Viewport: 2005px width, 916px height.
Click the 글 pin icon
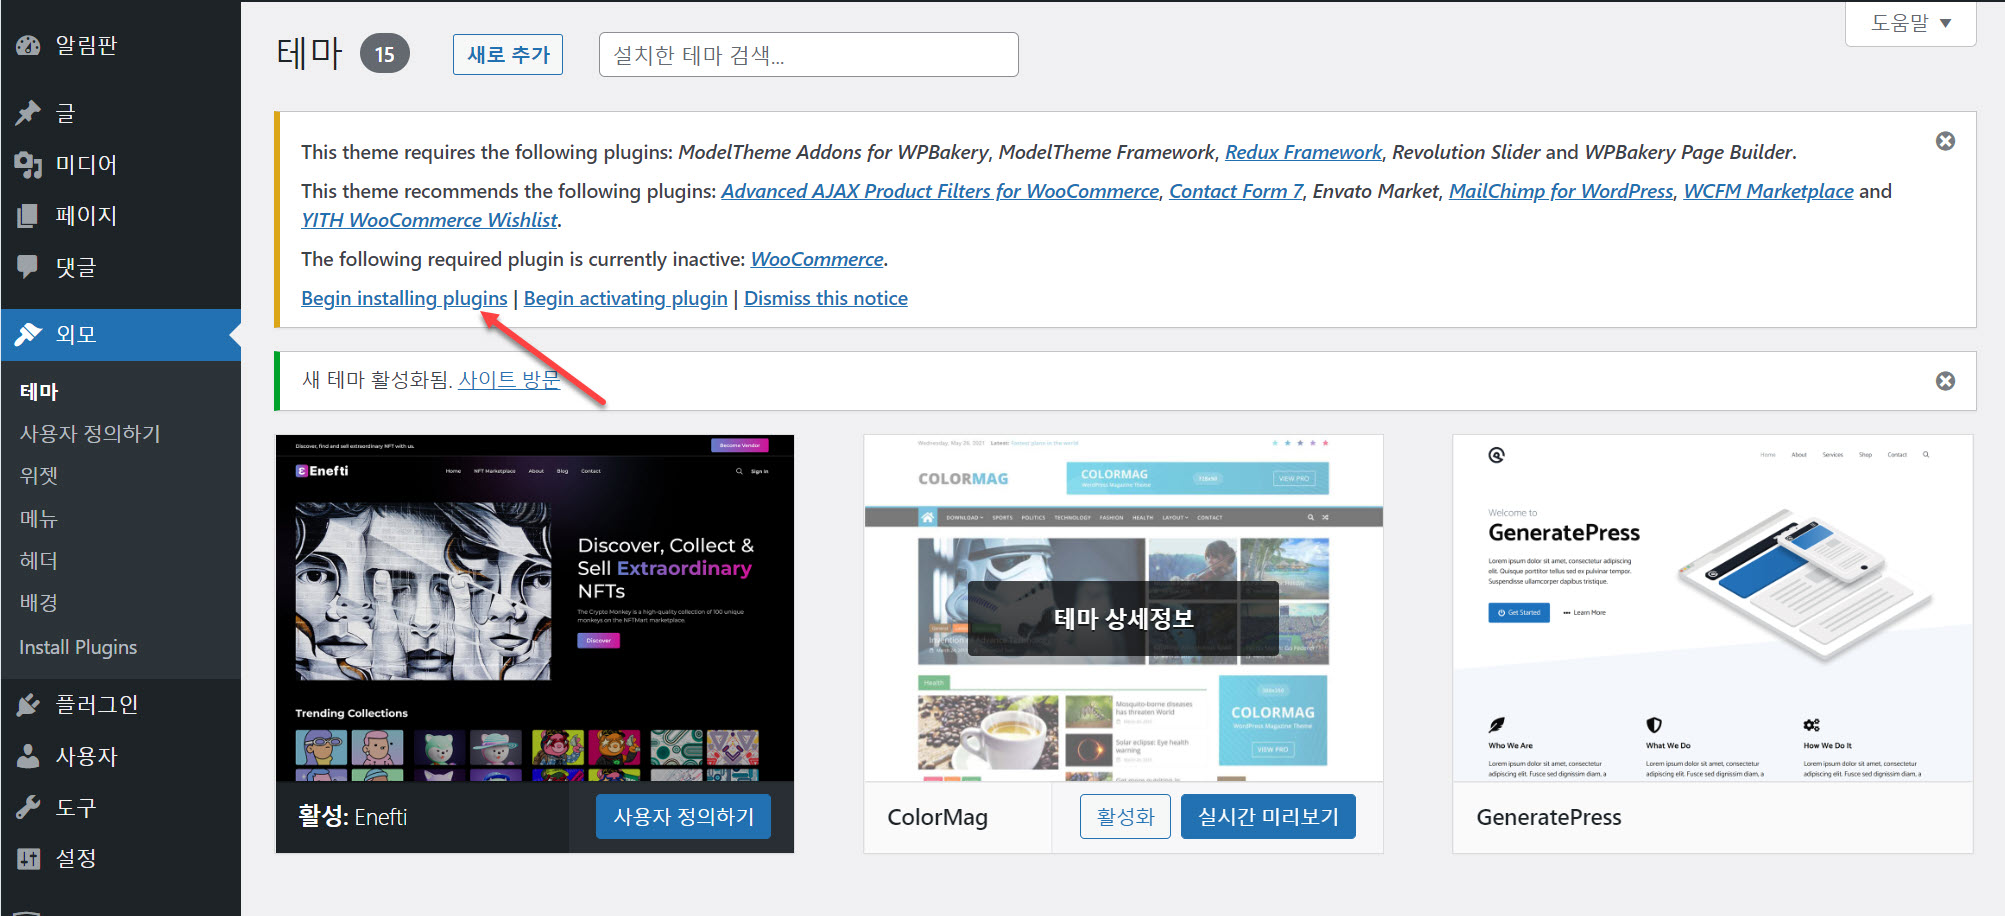[x=28, y=113]
